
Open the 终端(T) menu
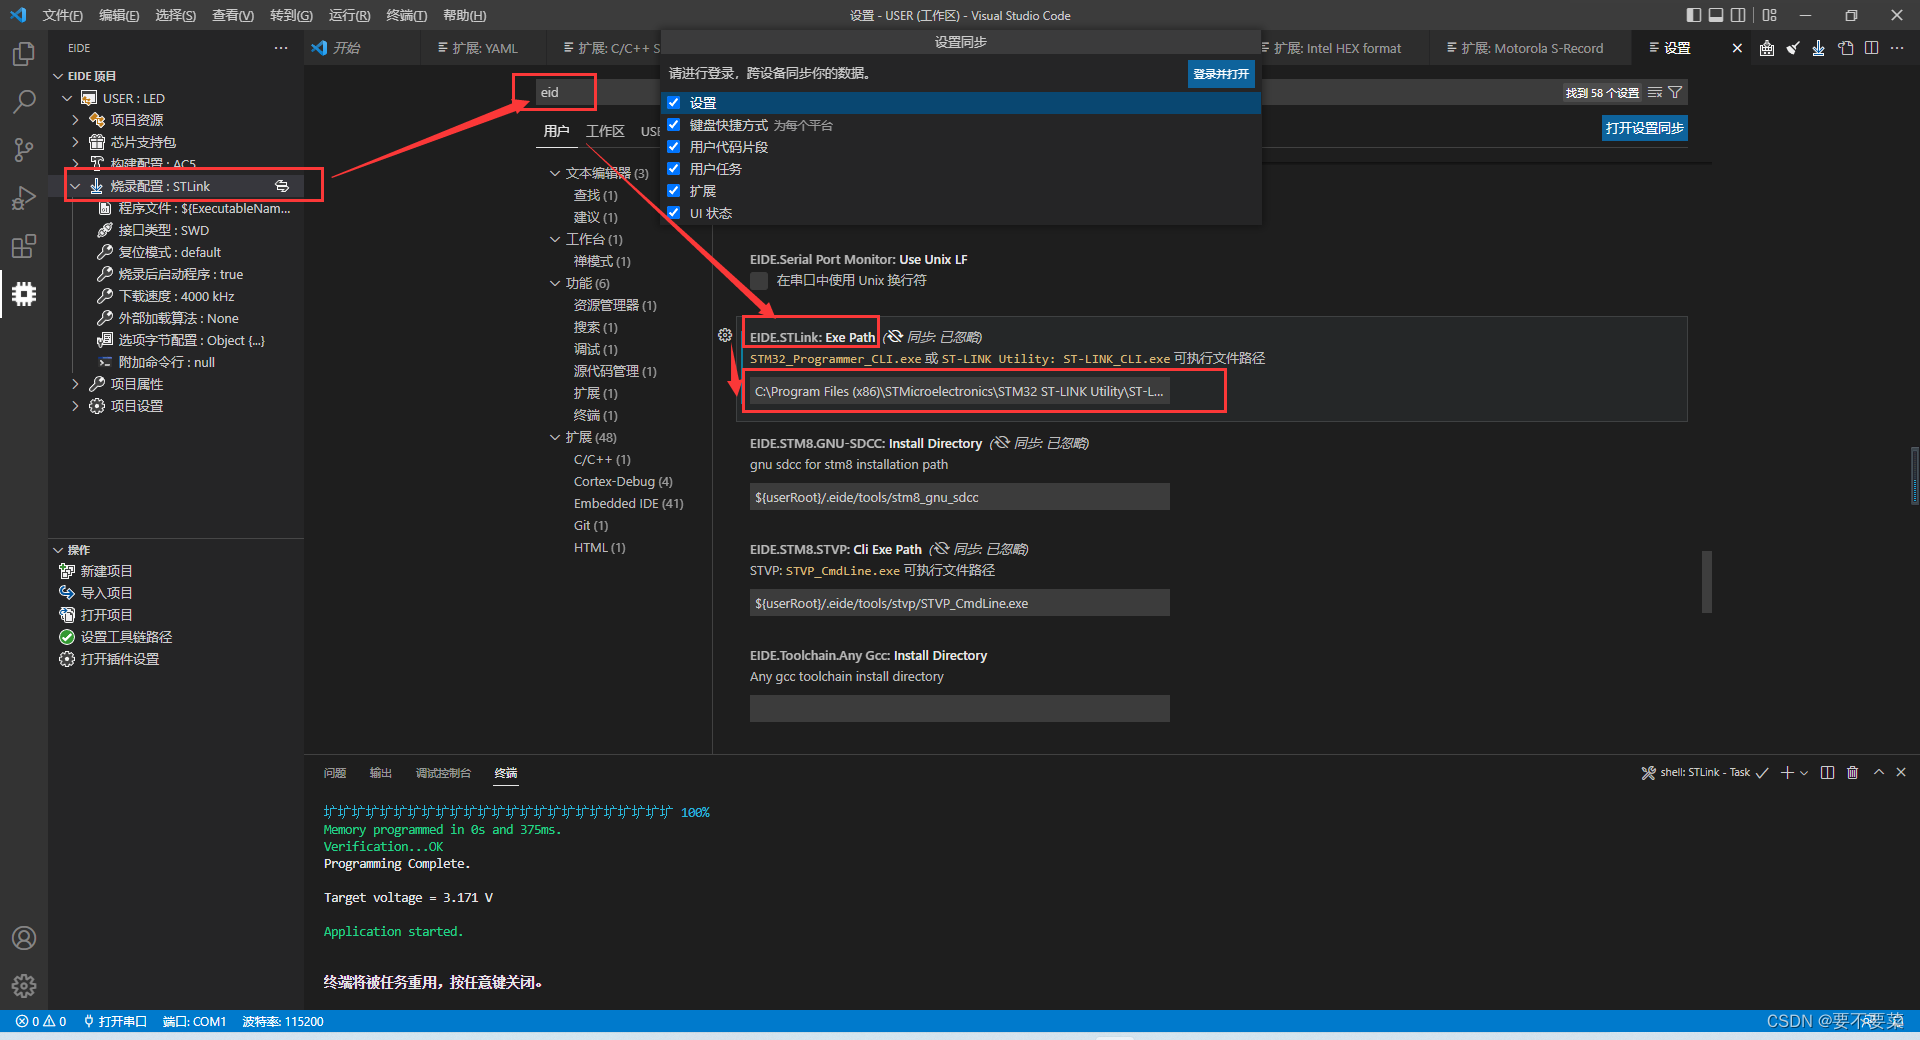tap(406, 15)
